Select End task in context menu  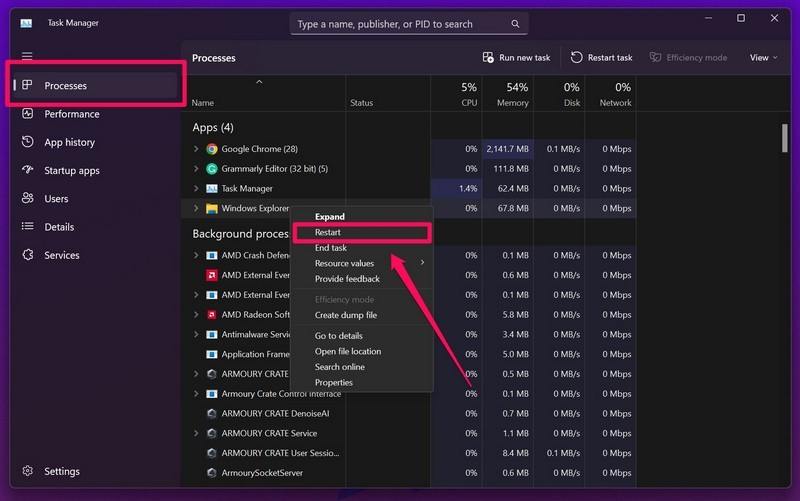pyautogui.click(x=331, y=248)
